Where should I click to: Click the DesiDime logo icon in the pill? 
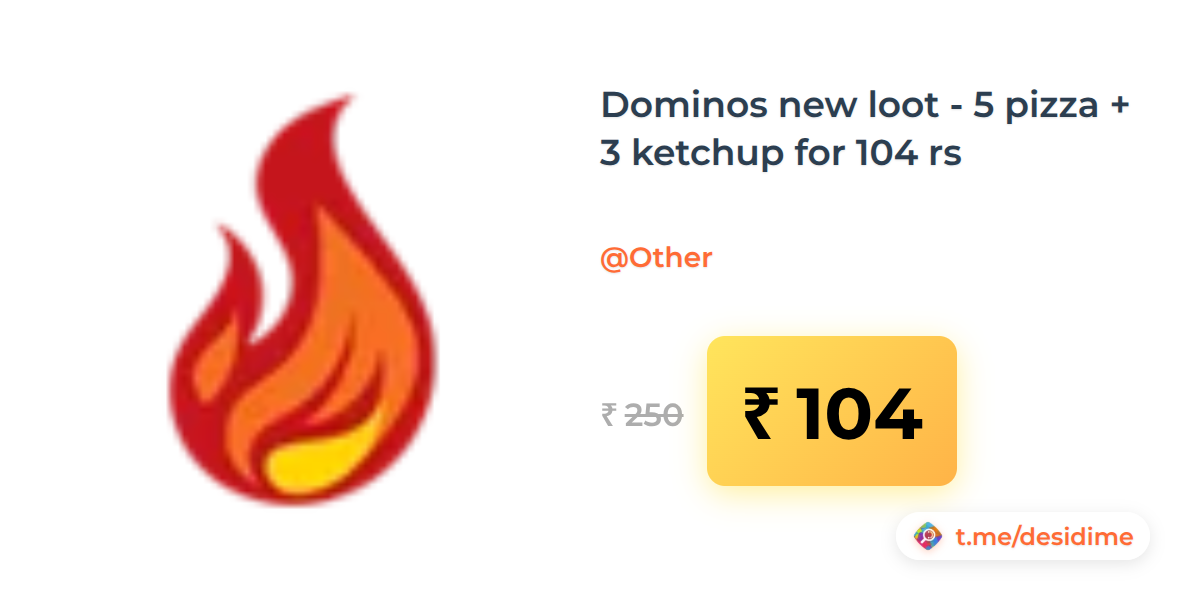(x=929, y=537)
